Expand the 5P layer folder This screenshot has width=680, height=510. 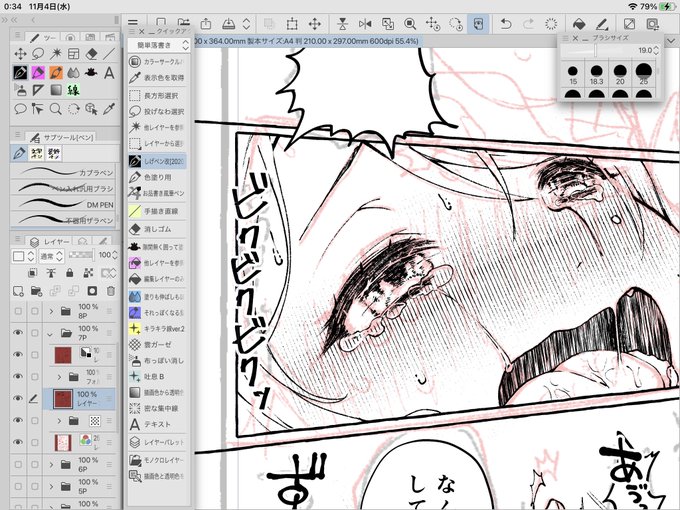click(51, 486)
